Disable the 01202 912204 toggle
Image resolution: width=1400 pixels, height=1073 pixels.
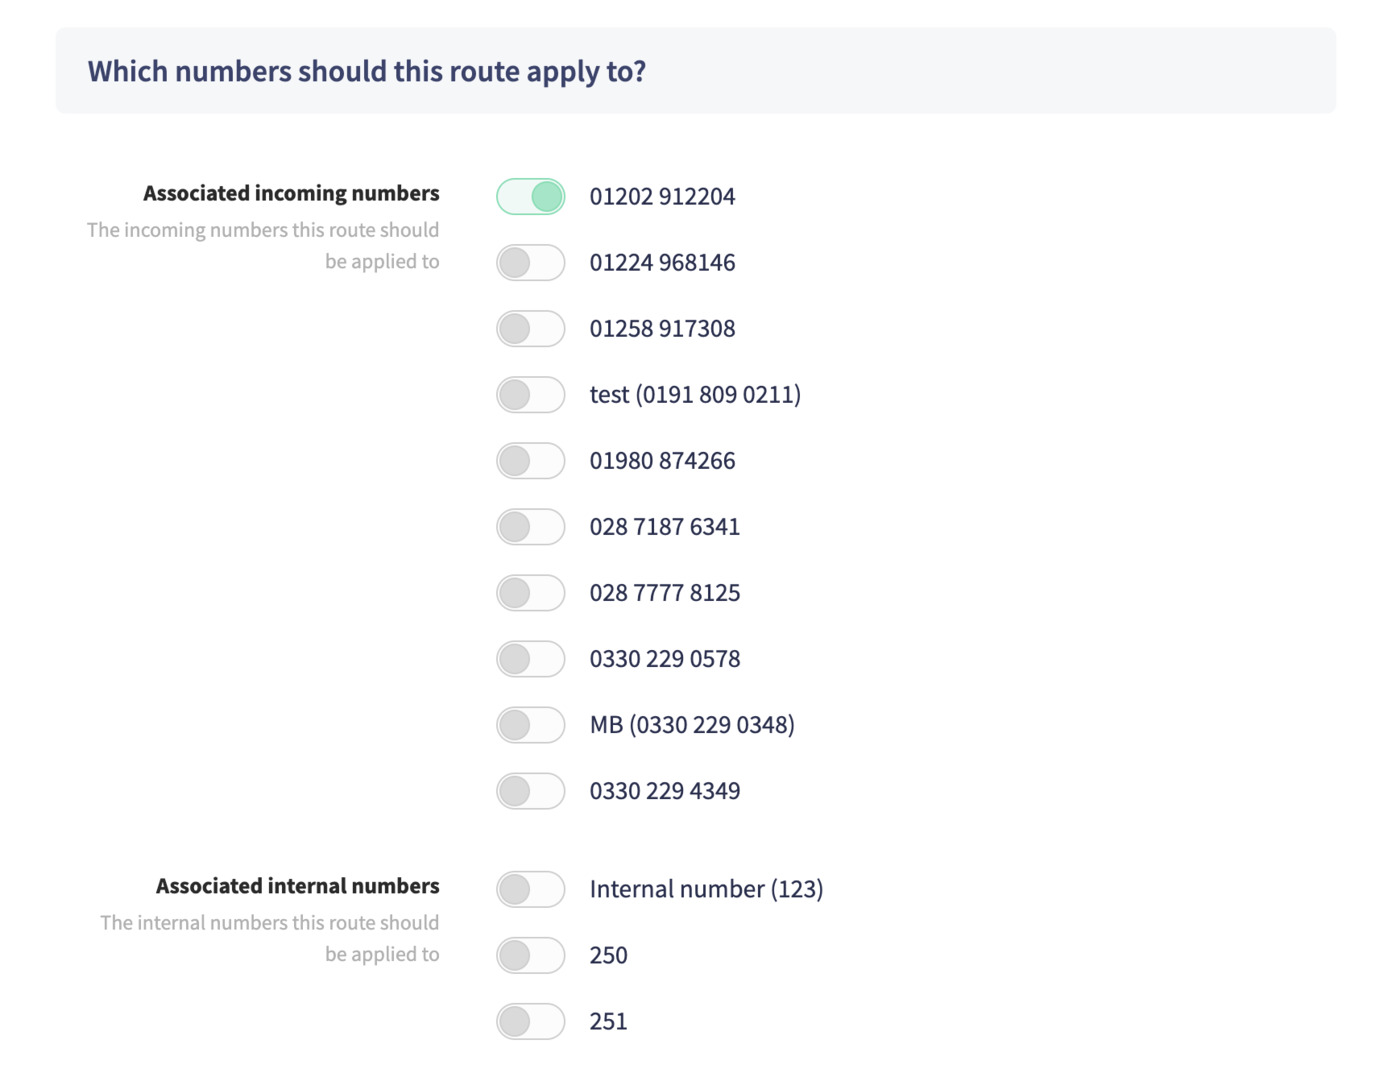pyautogui.click(x=530, y=197)
